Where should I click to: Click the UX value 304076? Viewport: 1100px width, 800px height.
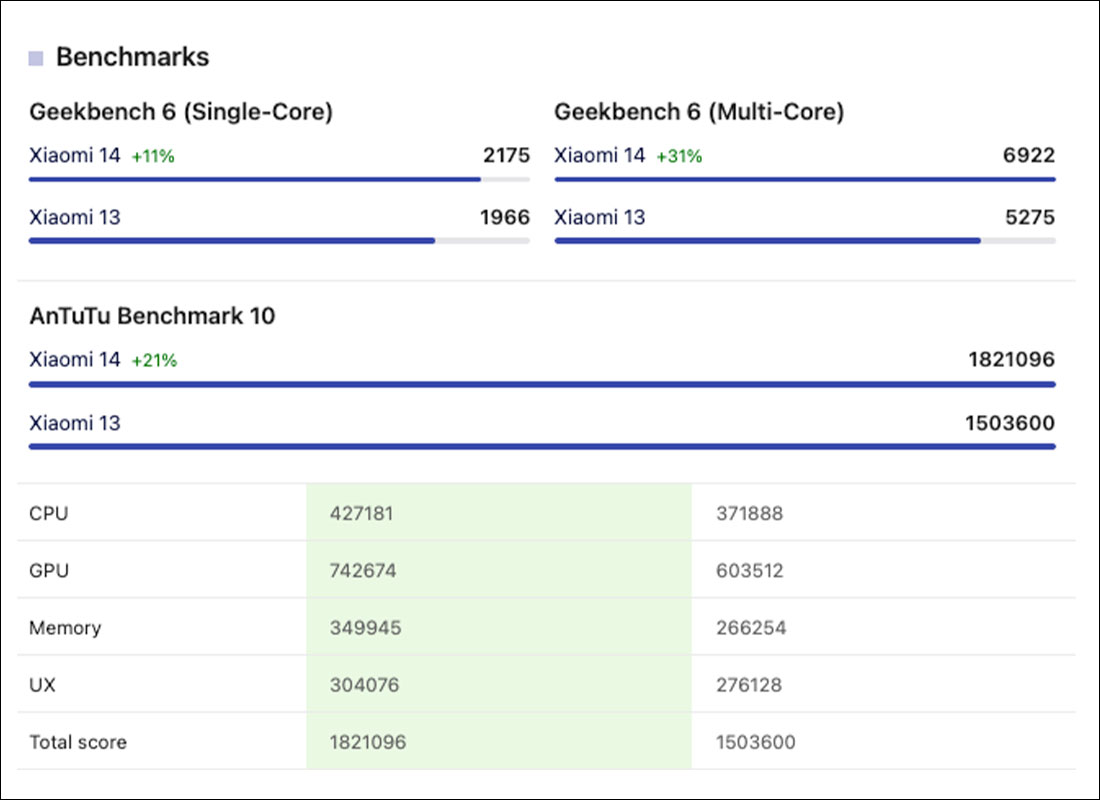(364, 685)
